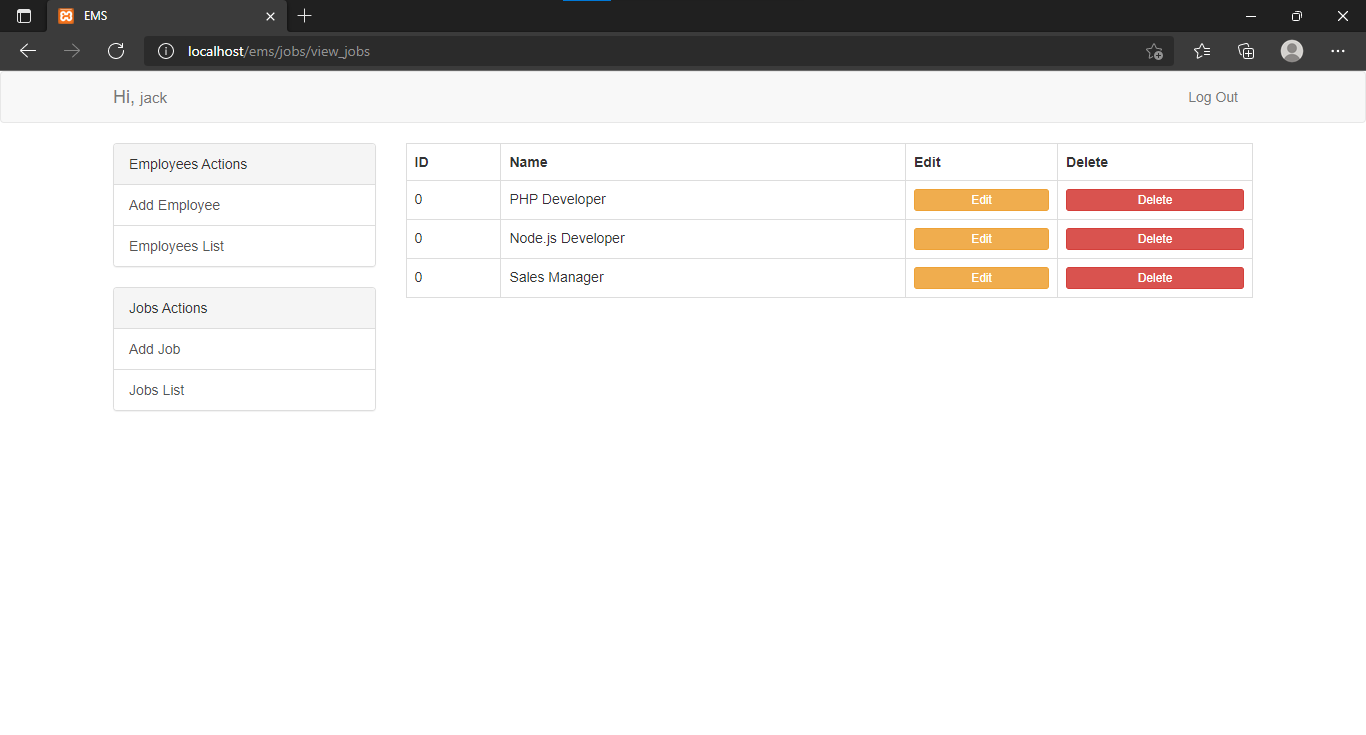Viewport: 1366px width, 735px height.
Task: Edit the Node.js Developer job
Action: [x=981, y=238]
